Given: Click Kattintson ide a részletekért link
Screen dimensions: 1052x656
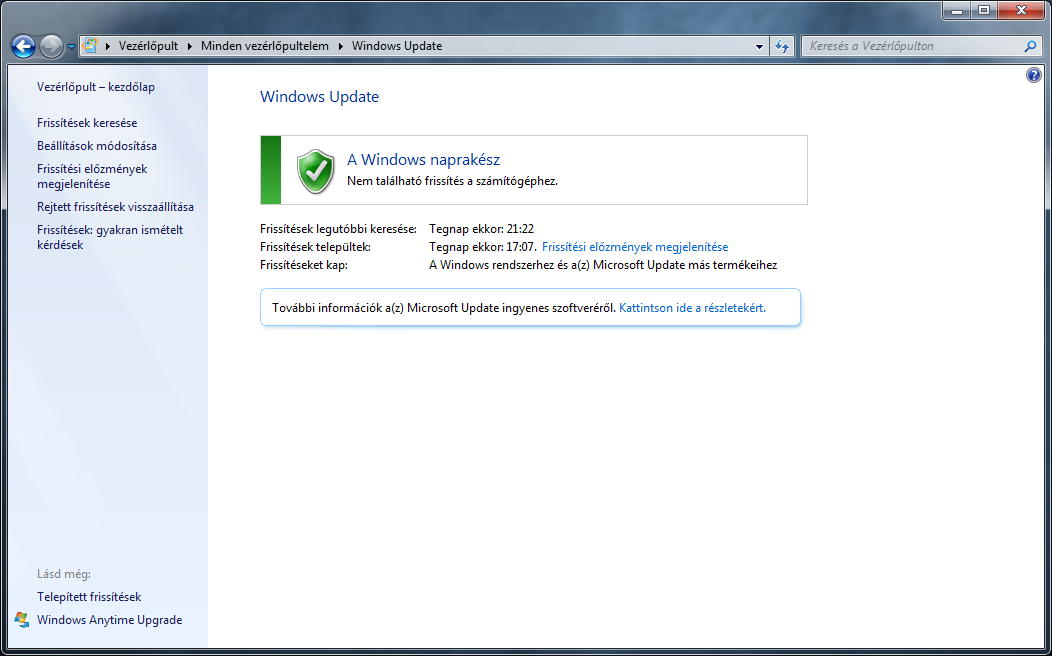Looking at the screenshot, I should [x=692, y=308].
